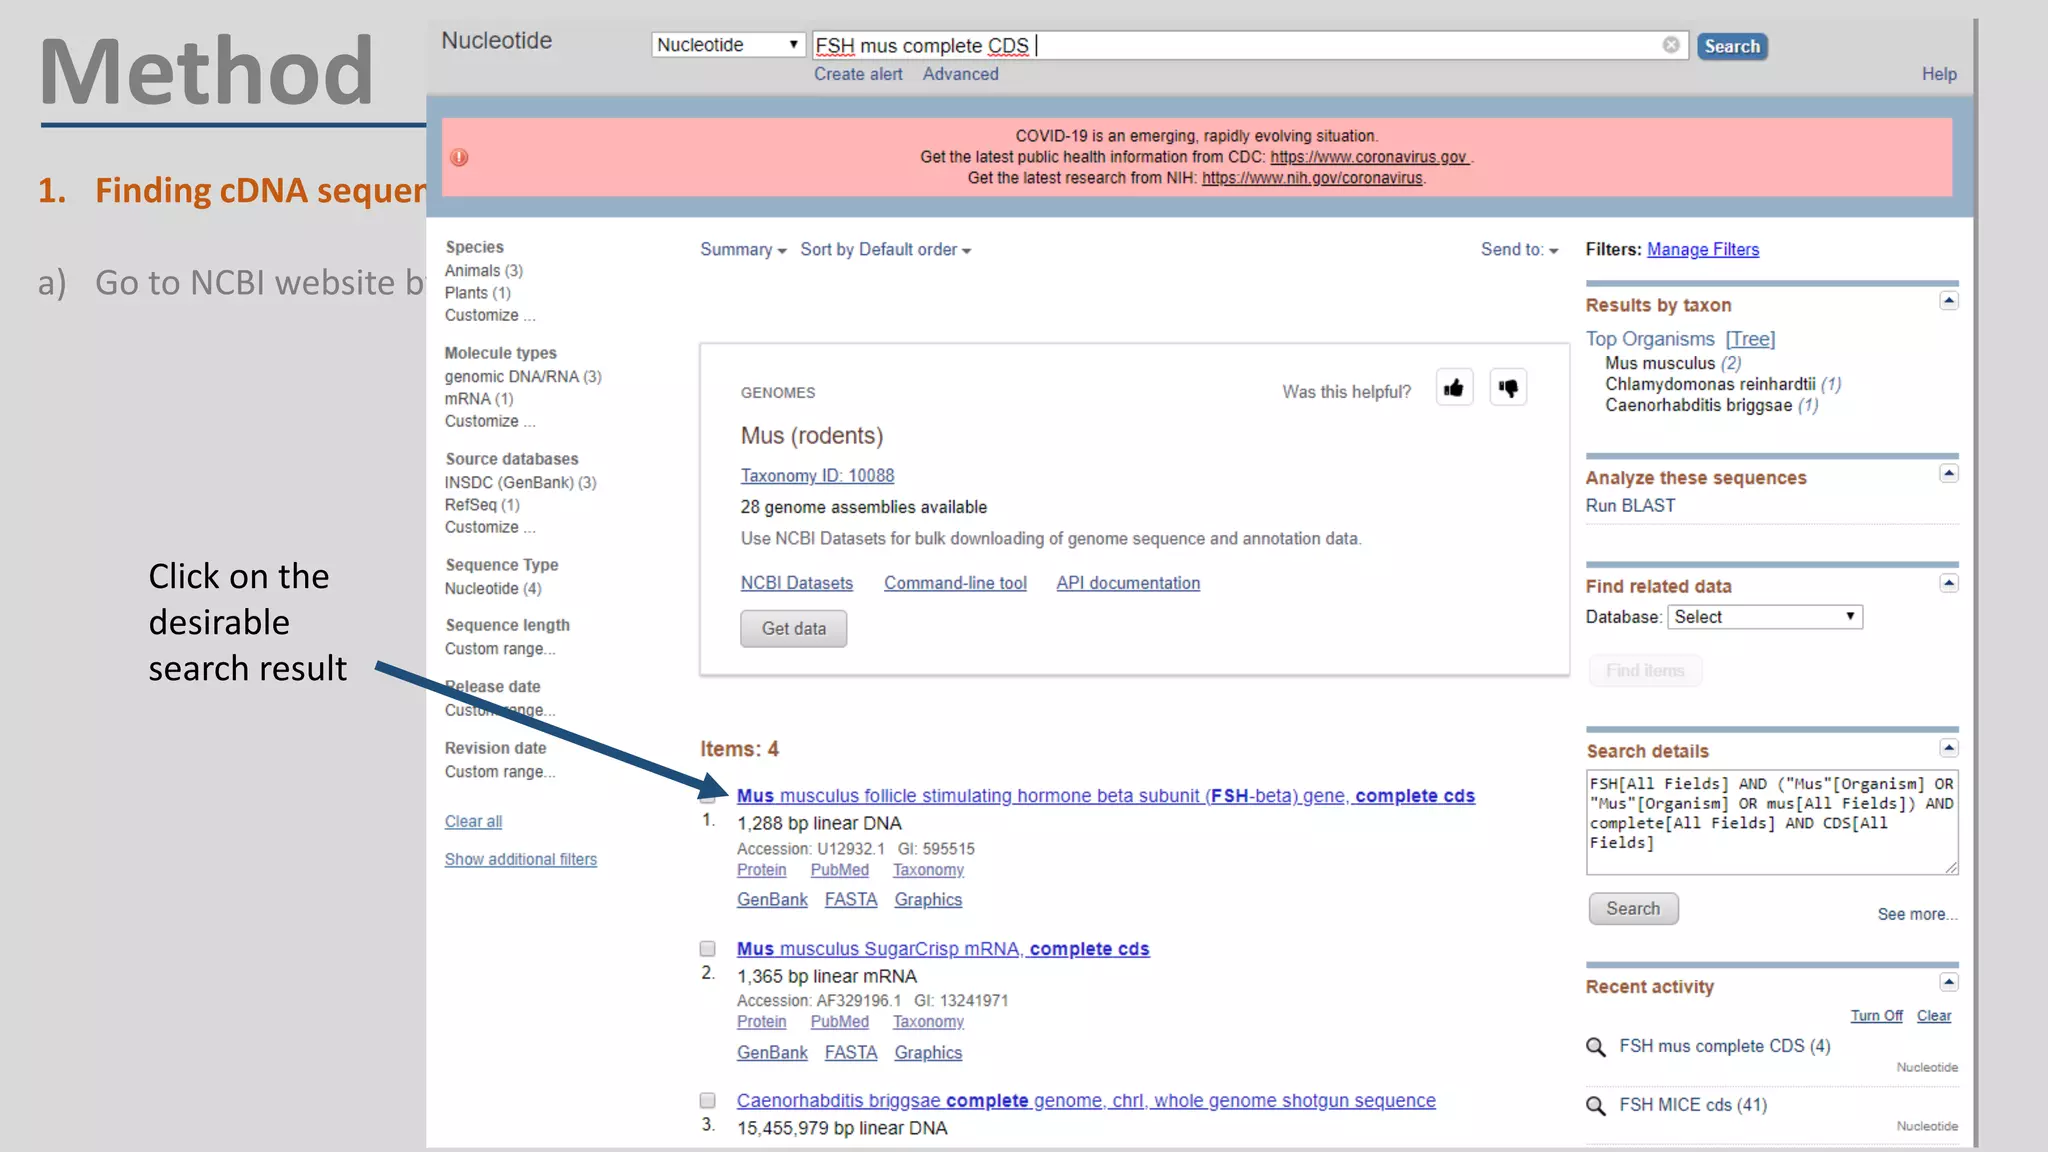Open the Nucleotide database dropdown
The image size is (2048, 1152).
pyautogui.click(x=728, y=45)
